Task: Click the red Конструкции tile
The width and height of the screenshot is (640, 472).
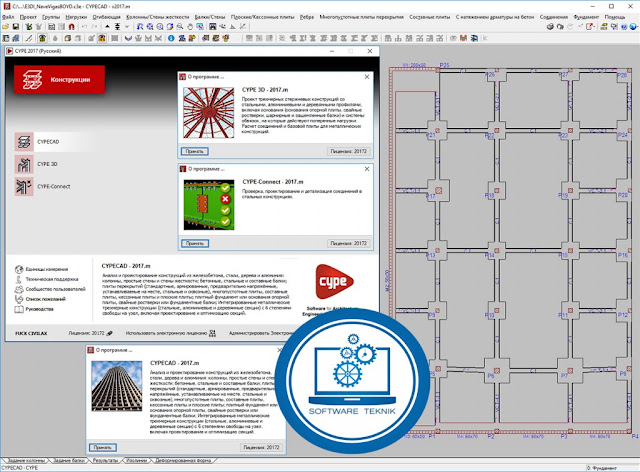Action: pyautogui.click(x=59, y=80)
